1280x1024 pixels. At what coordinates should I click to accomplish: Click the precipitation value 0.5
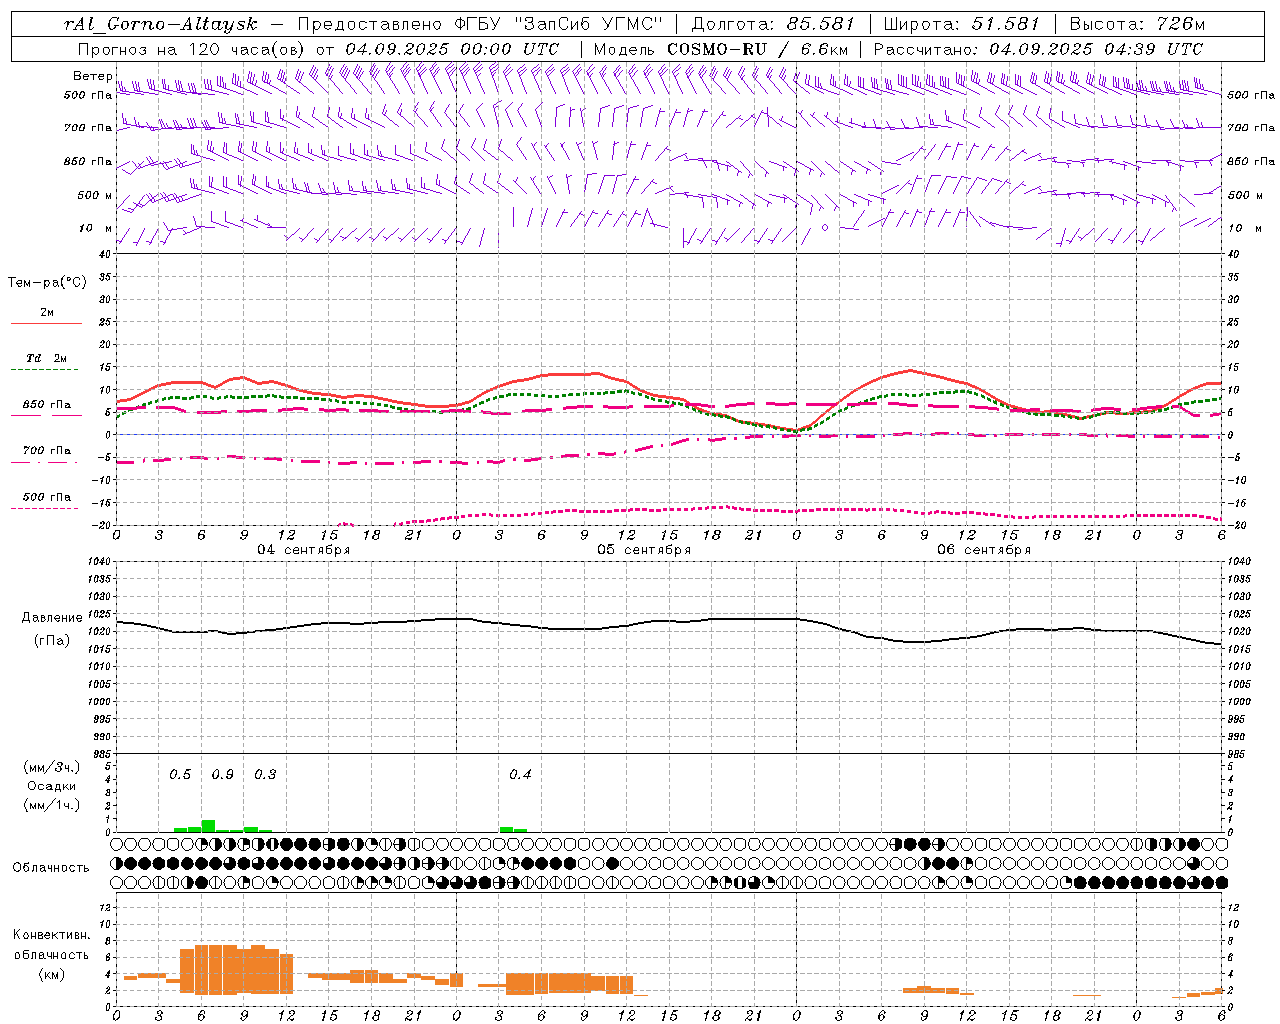[180, 775]
